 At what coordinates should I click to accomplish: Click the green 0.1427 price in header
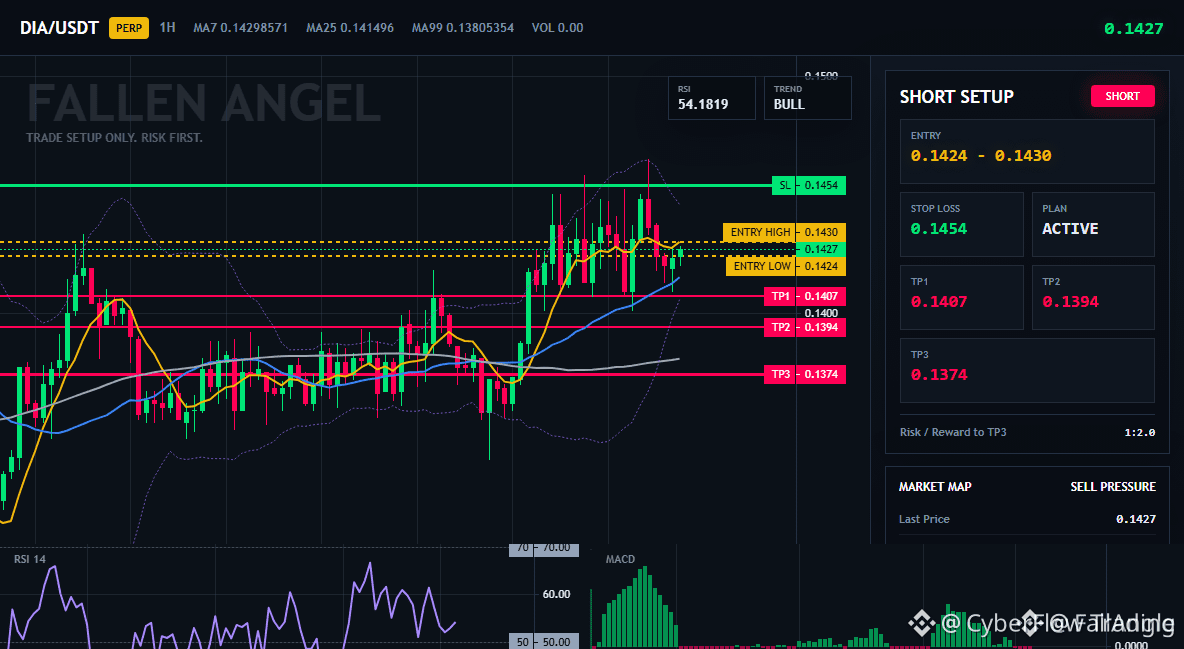click(x=1133, y=29)
